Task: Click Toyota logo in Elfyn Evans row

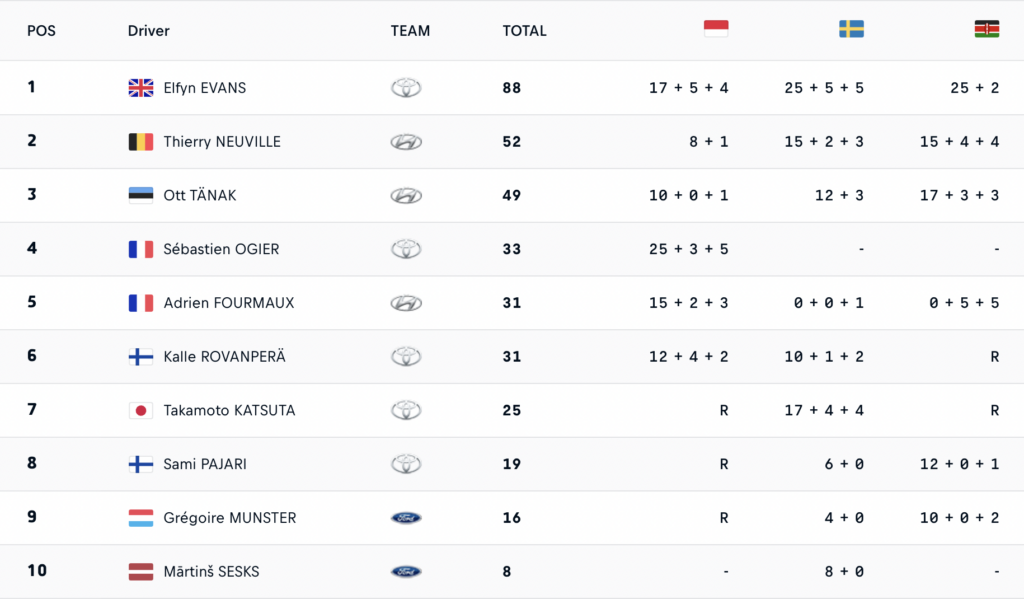Action: pos(406,88)
